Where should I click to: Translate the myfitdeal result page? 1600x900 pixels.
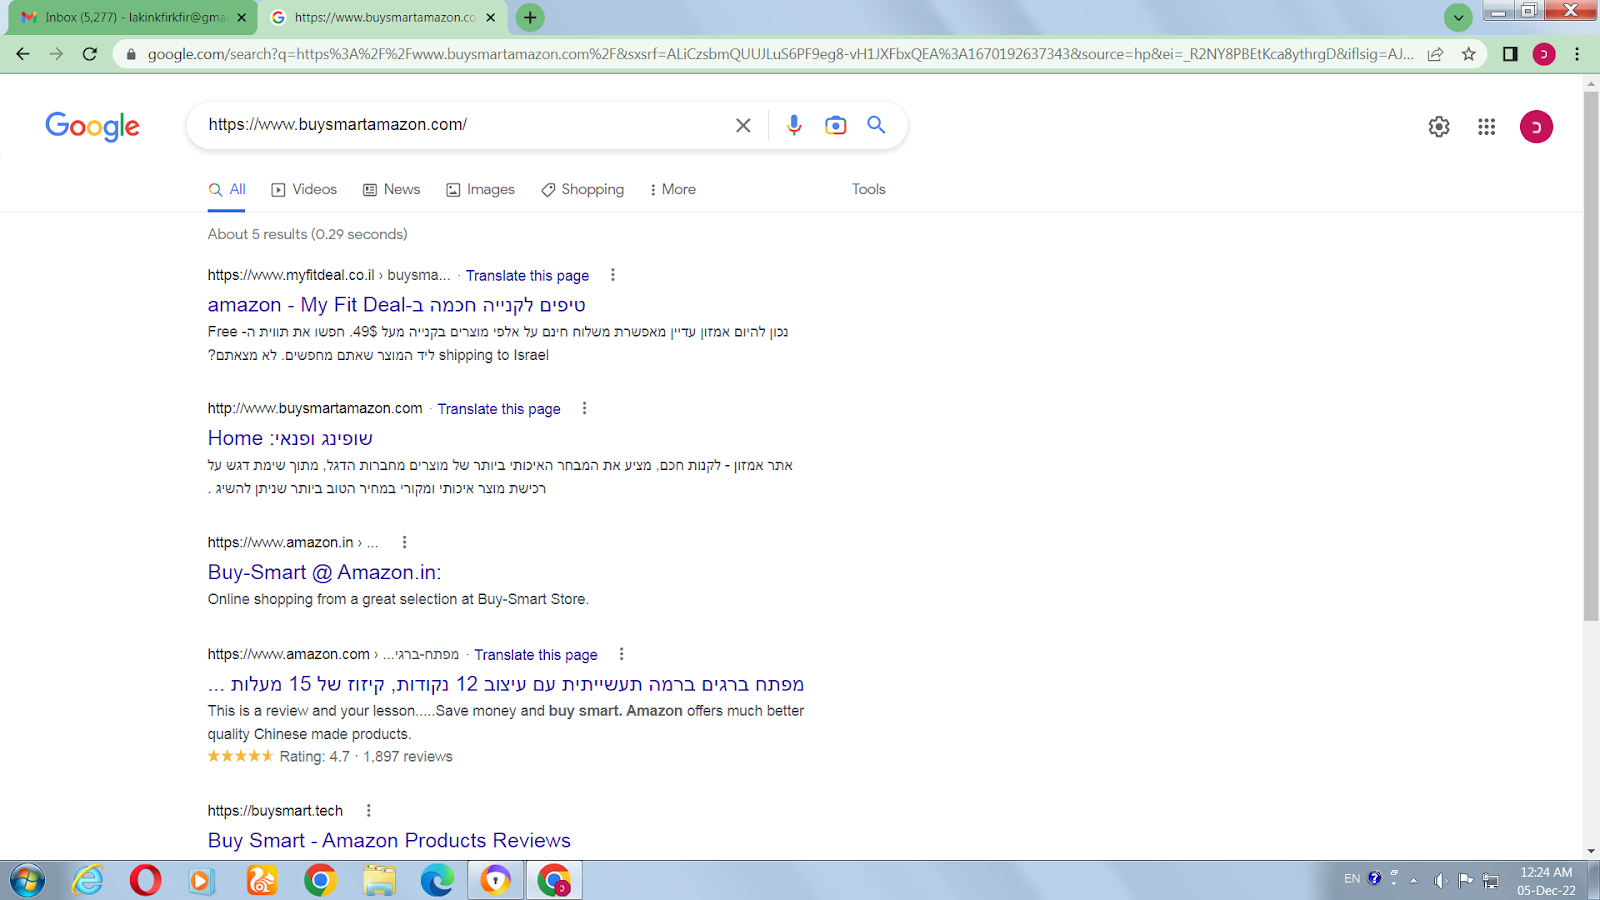click(x=527, y=276)
